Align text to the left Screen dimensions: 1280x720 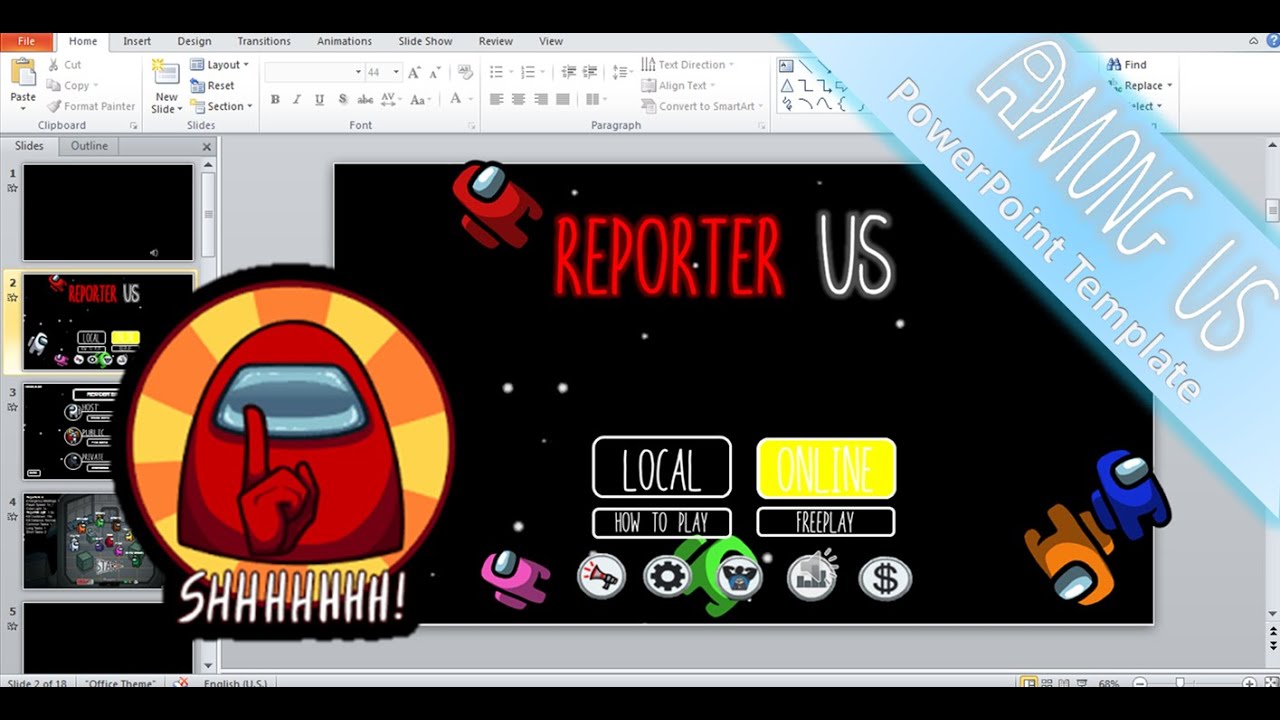click(x=496, y=100)
